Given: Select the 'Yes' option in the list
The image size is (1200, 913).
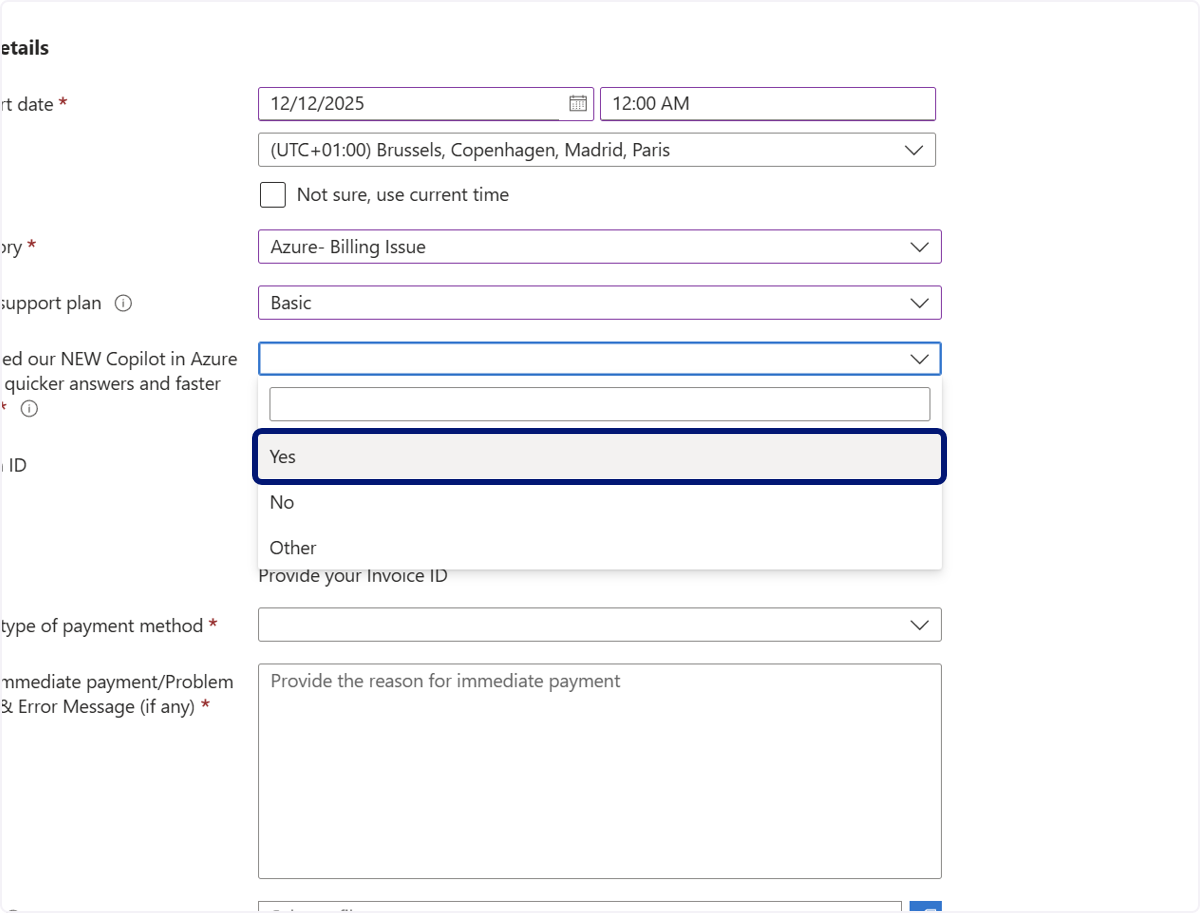Looking at the screenshot, I should [600, 456].
